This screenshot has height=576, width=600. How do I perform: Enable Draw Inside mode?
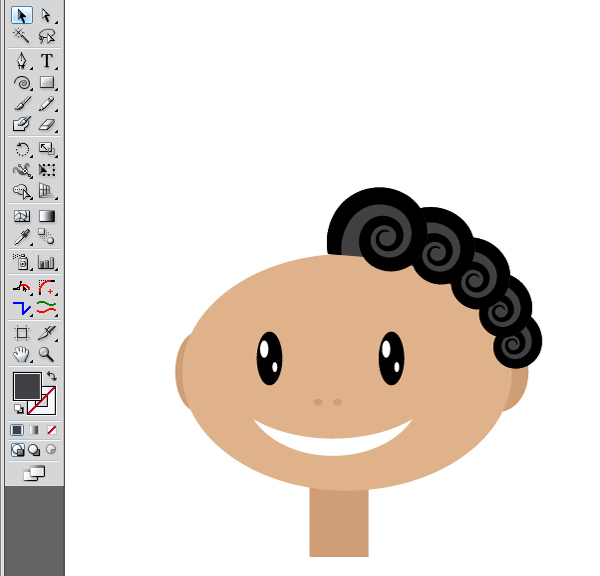pos(51,449)
